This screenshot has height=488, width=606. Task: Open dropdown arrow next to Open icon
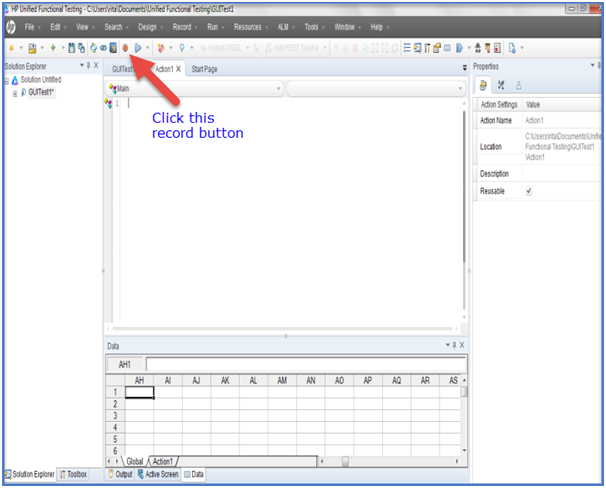(x=42, y=48)
